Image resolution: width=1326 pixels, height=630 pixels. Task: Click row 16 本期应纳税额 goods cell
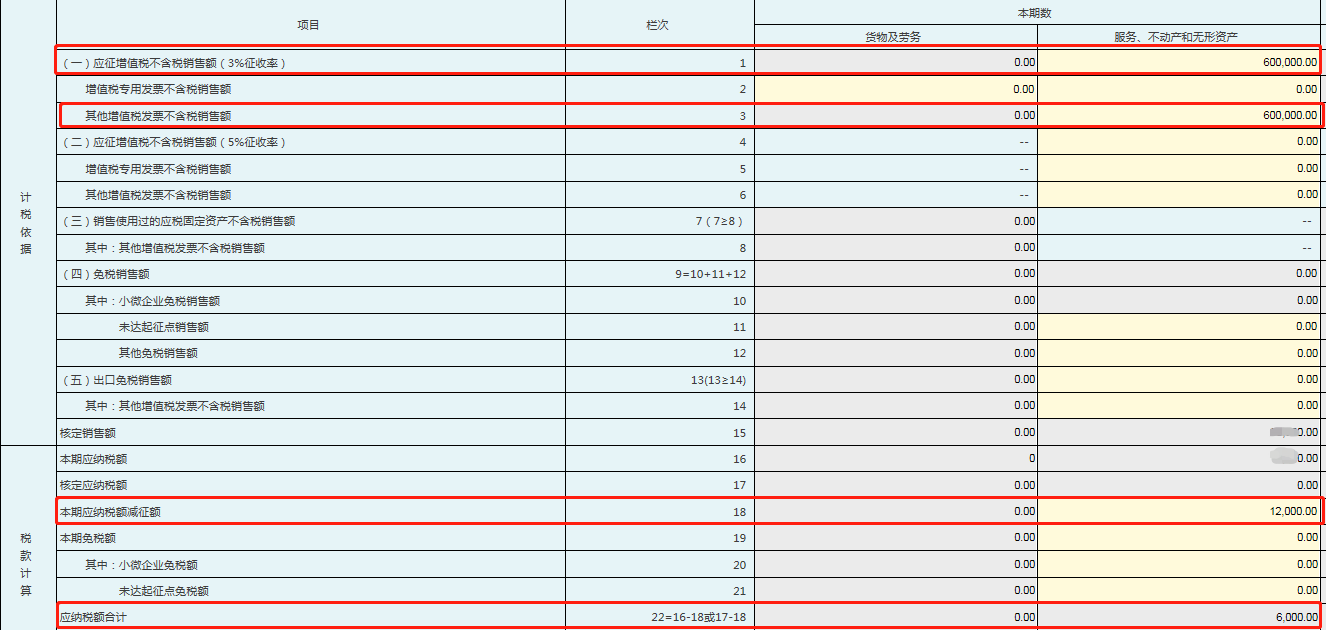896,458
